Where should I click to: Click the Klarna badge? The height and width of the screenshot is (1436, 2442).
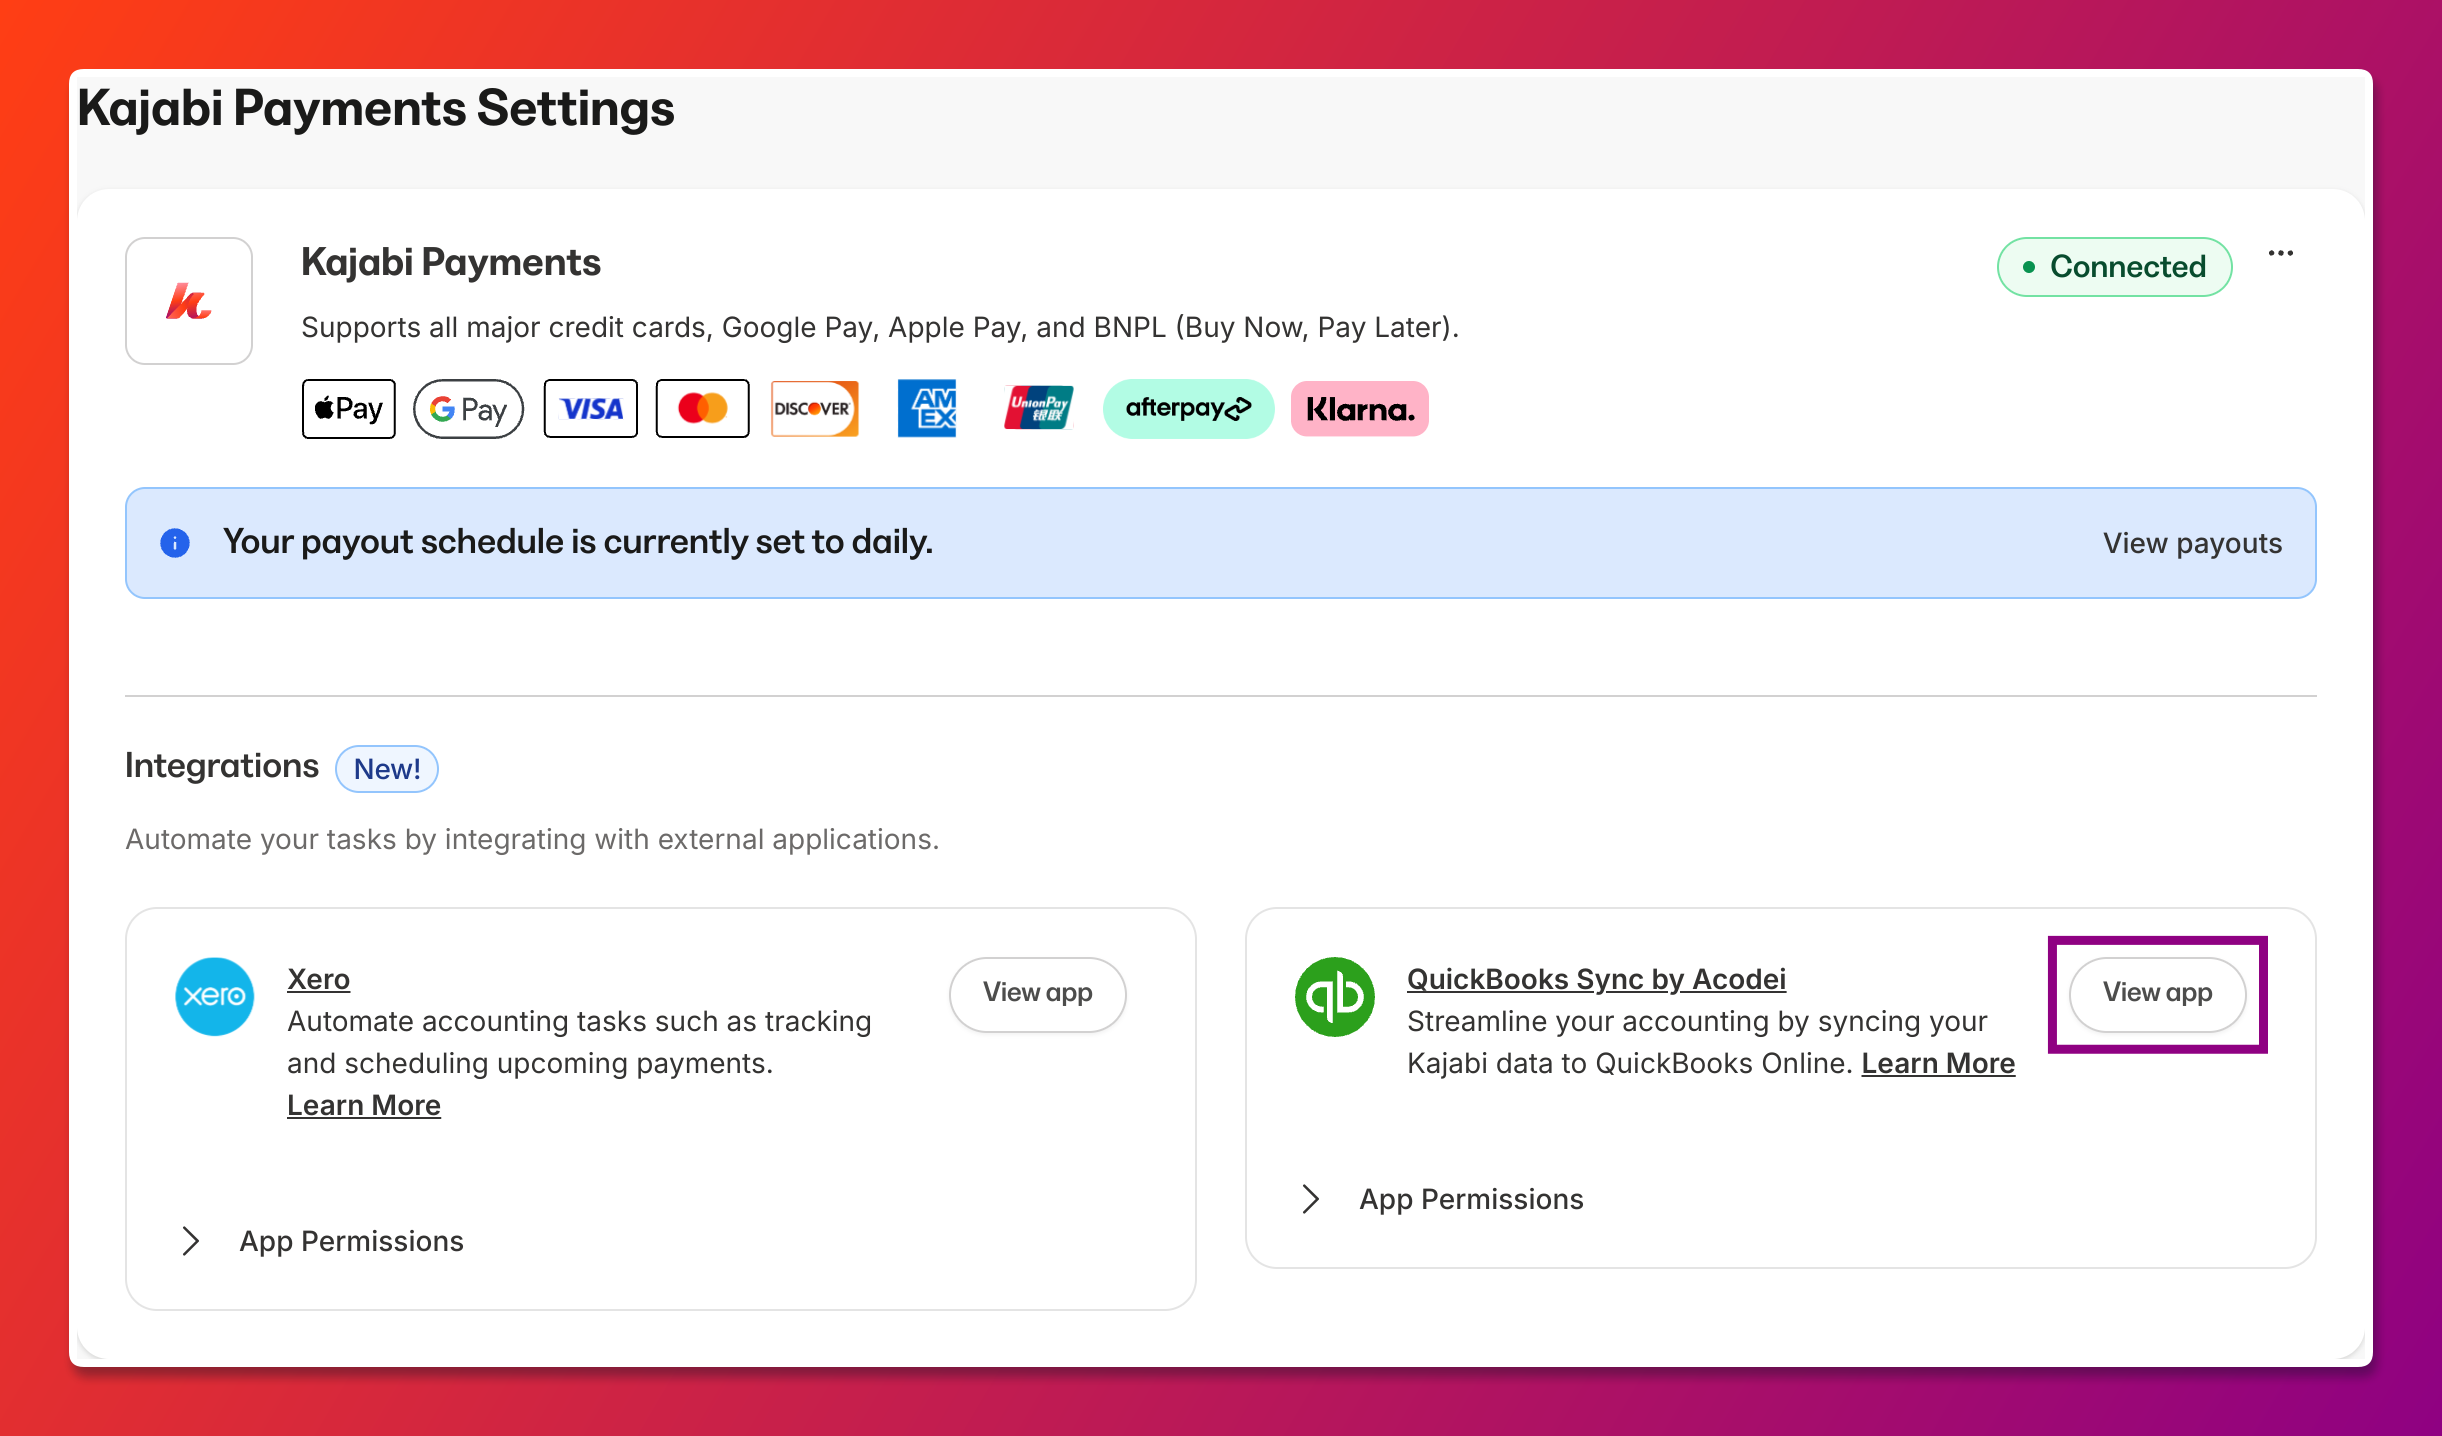(1360, 409)
